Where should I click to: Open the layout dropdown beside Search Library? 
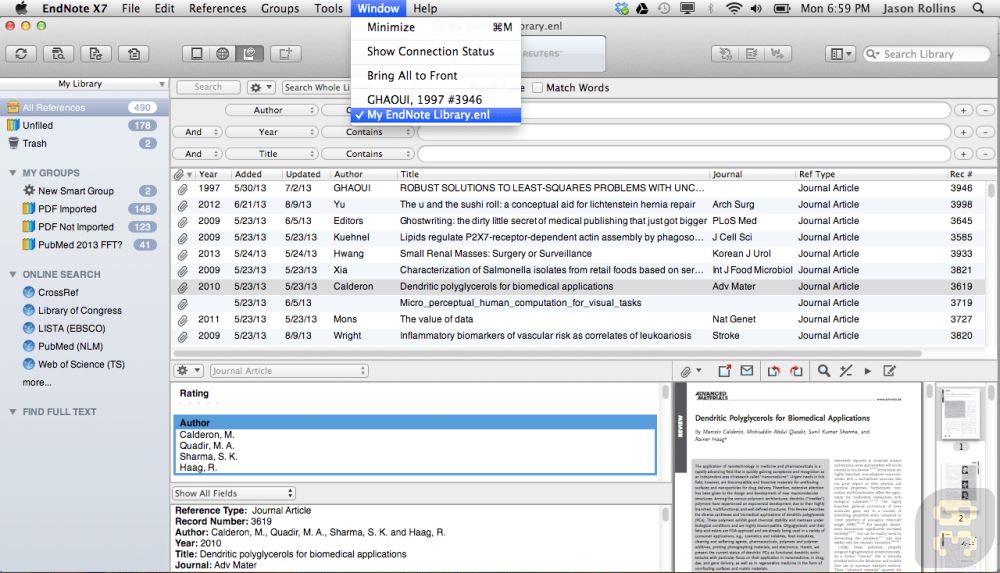(841, 54)
